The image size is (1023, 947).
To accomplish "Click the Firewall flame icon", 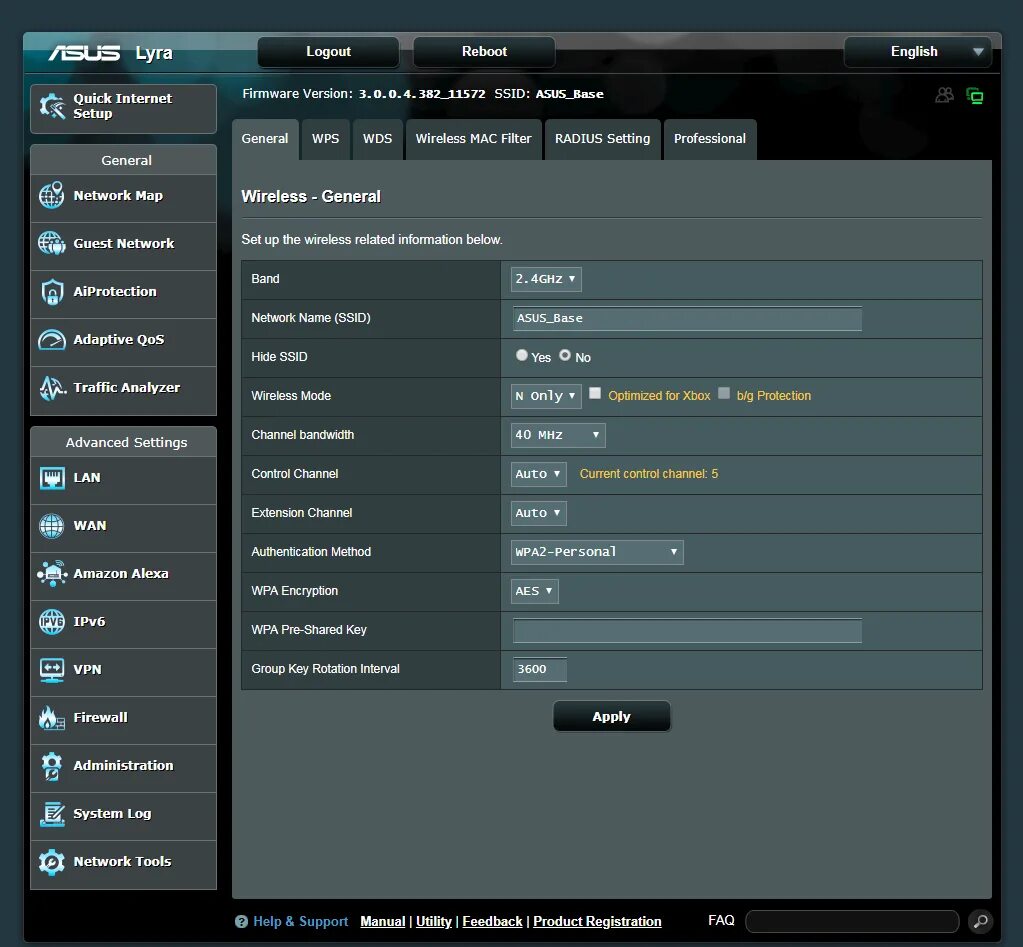I will (52, 717).
